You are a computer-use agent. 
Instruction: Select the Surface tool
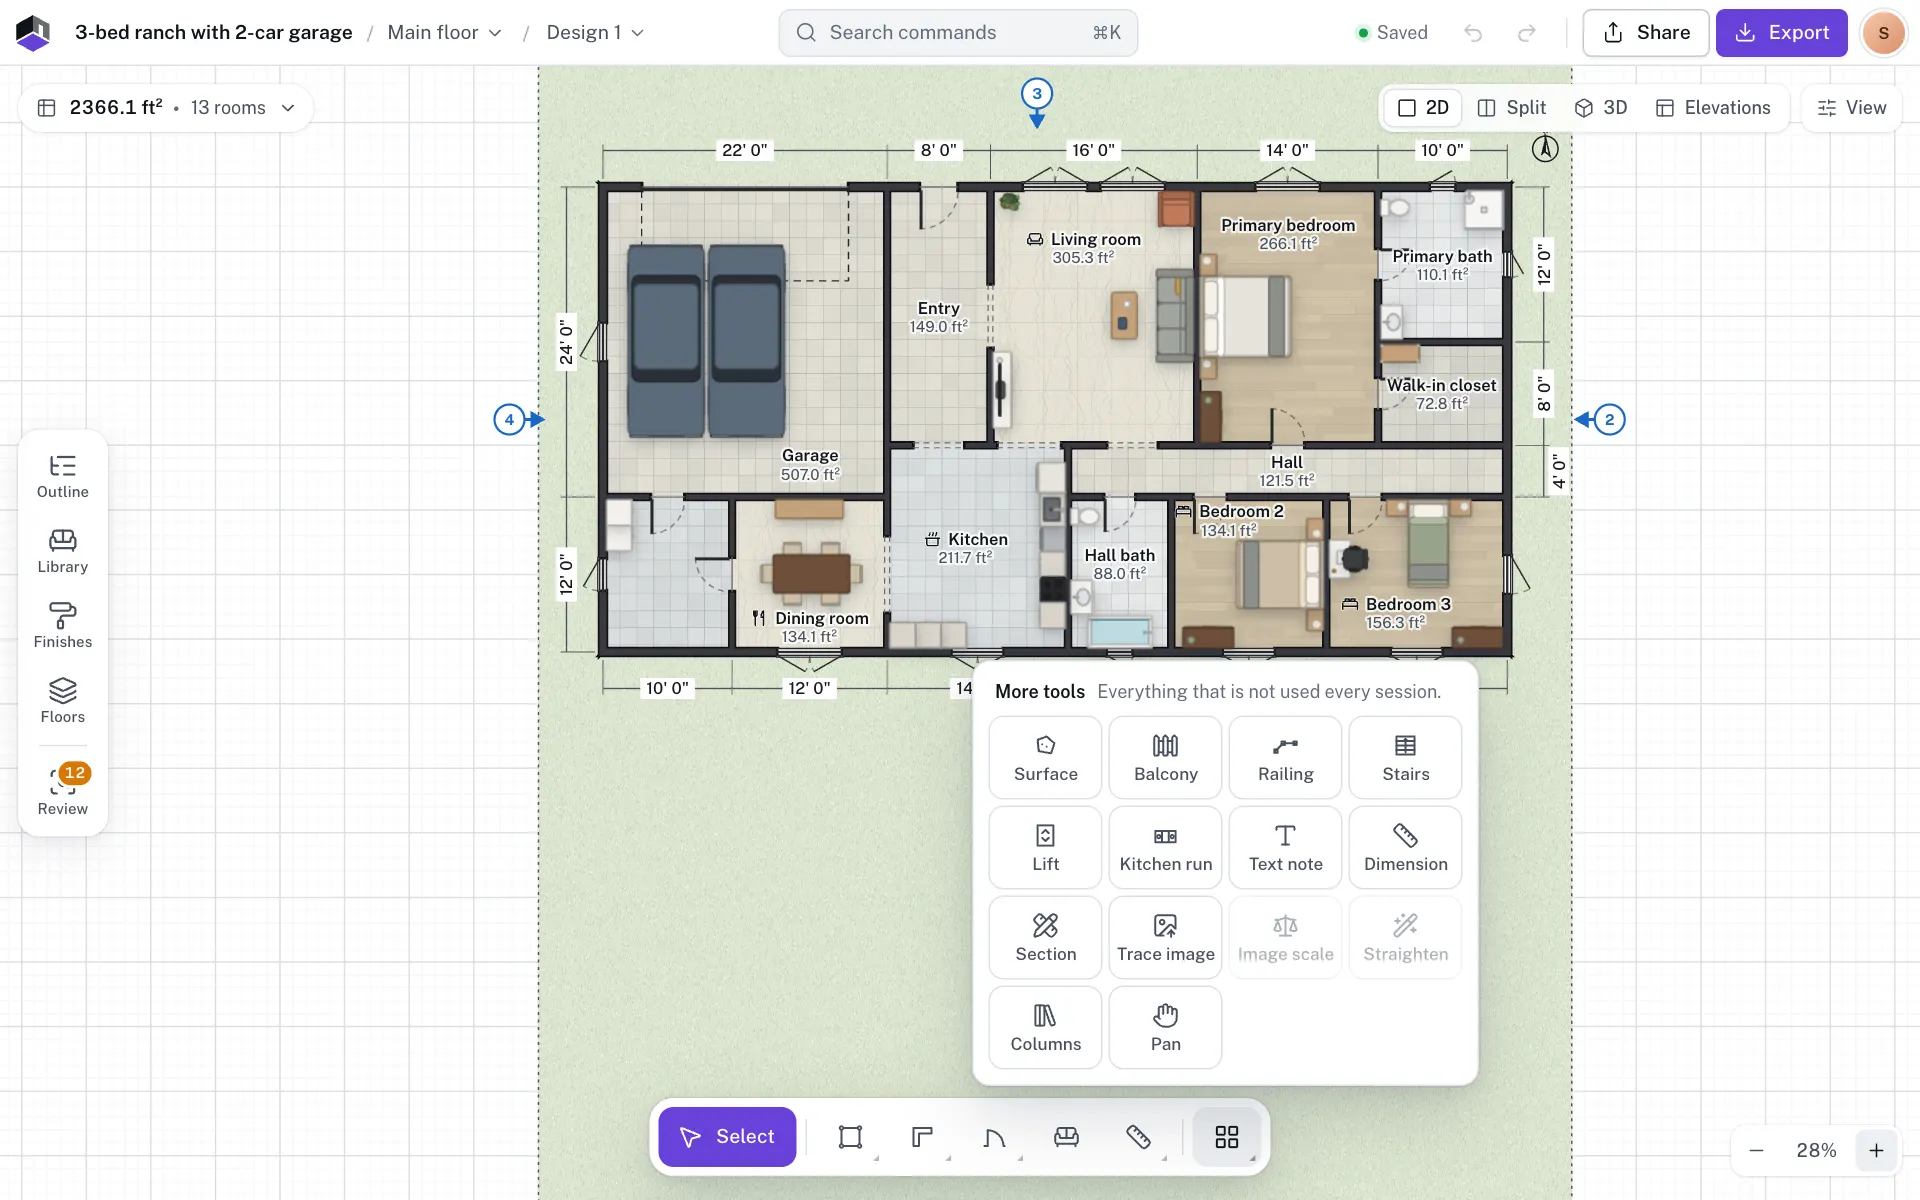(1045, 757)
